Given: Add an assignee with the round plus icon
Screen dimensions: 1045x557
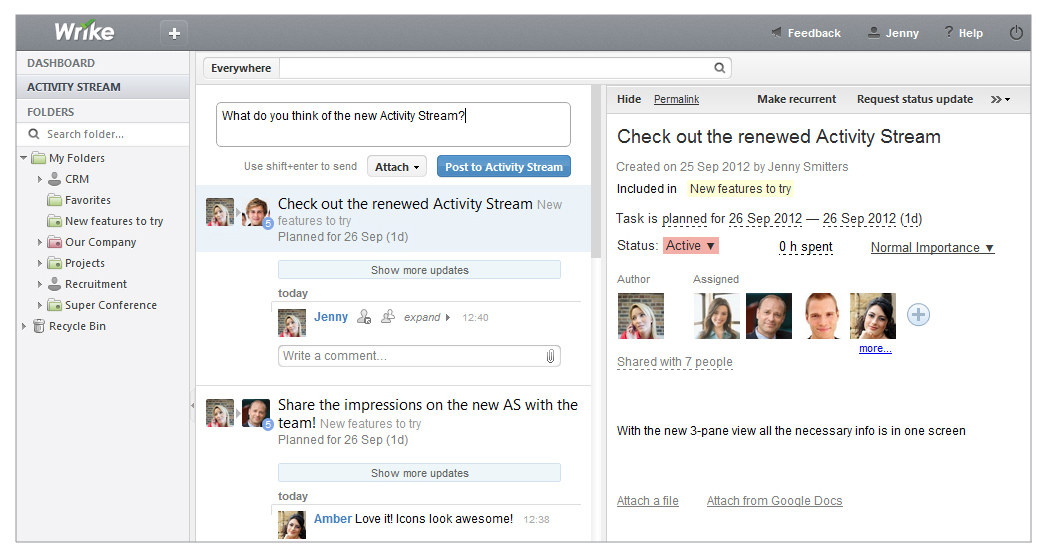Looking at the screenshot, I should pos(918,315).
